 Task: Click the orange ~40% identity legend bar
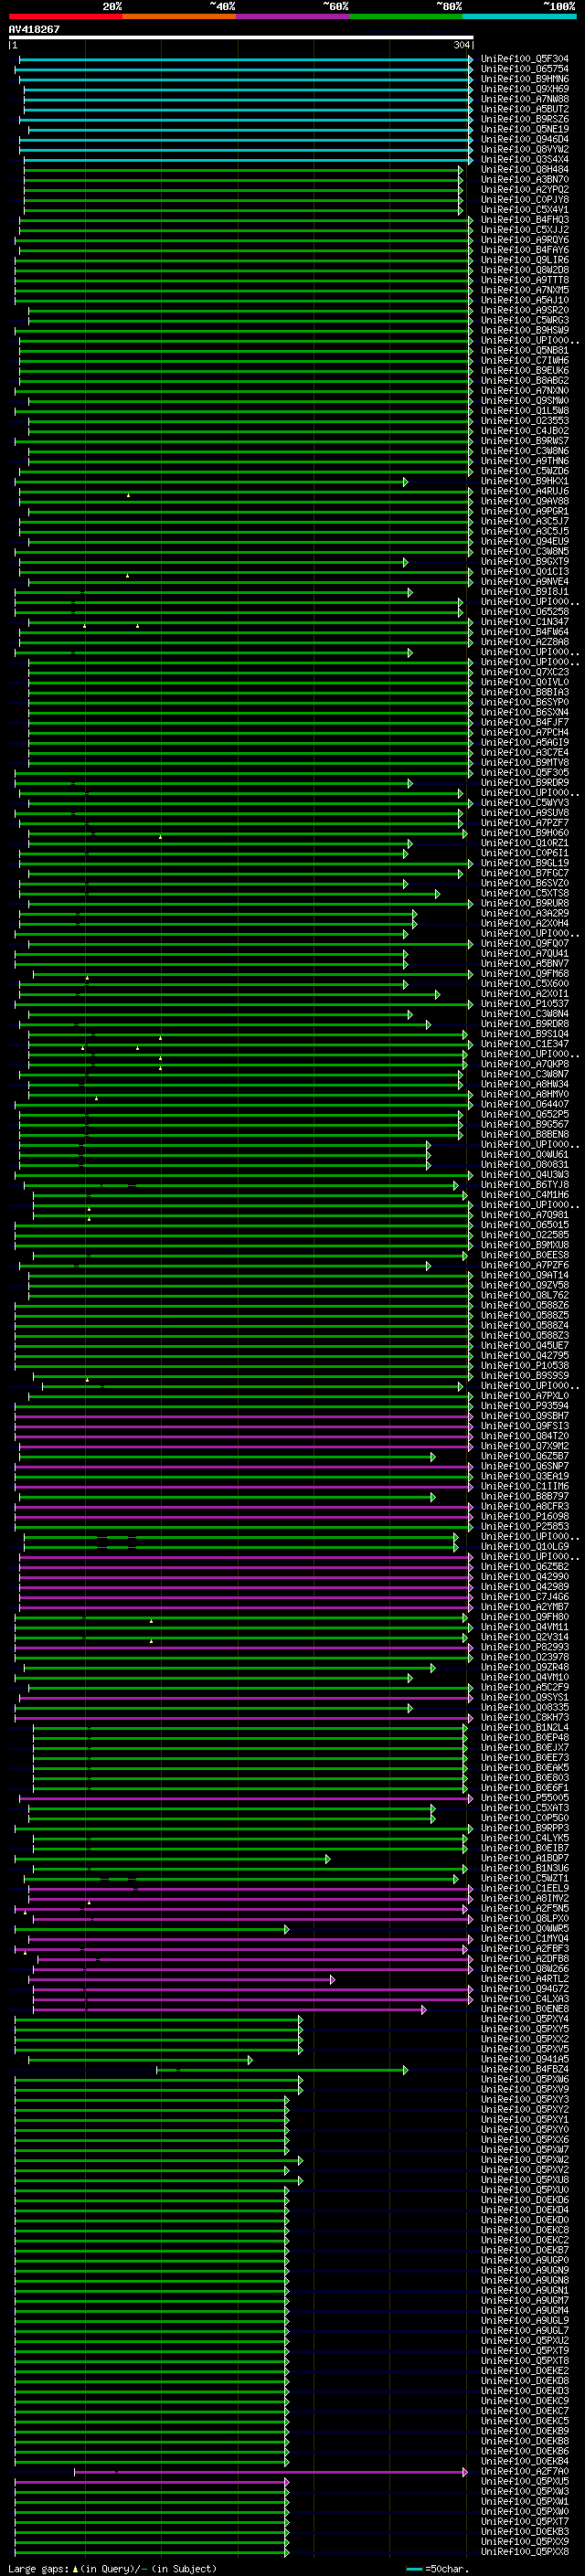[x=179, y=17]
